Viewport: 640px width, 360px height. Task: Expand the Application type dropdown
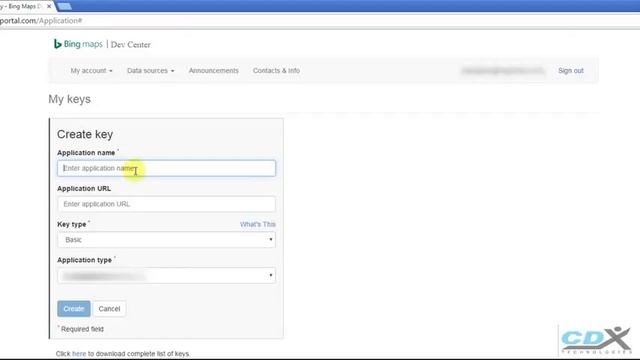(167, 276)
